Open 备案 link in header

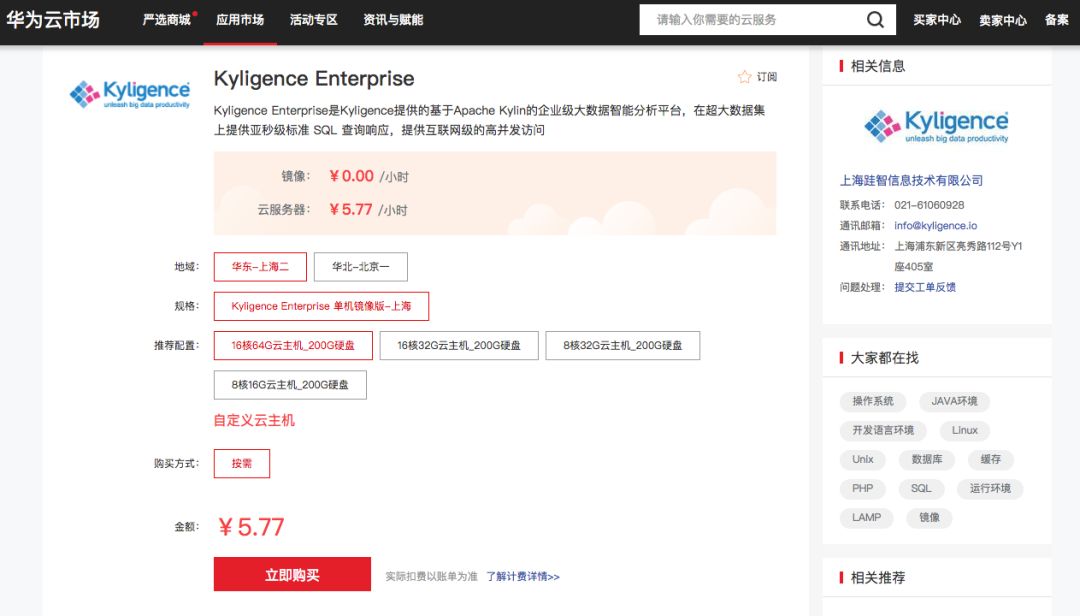1057,20
